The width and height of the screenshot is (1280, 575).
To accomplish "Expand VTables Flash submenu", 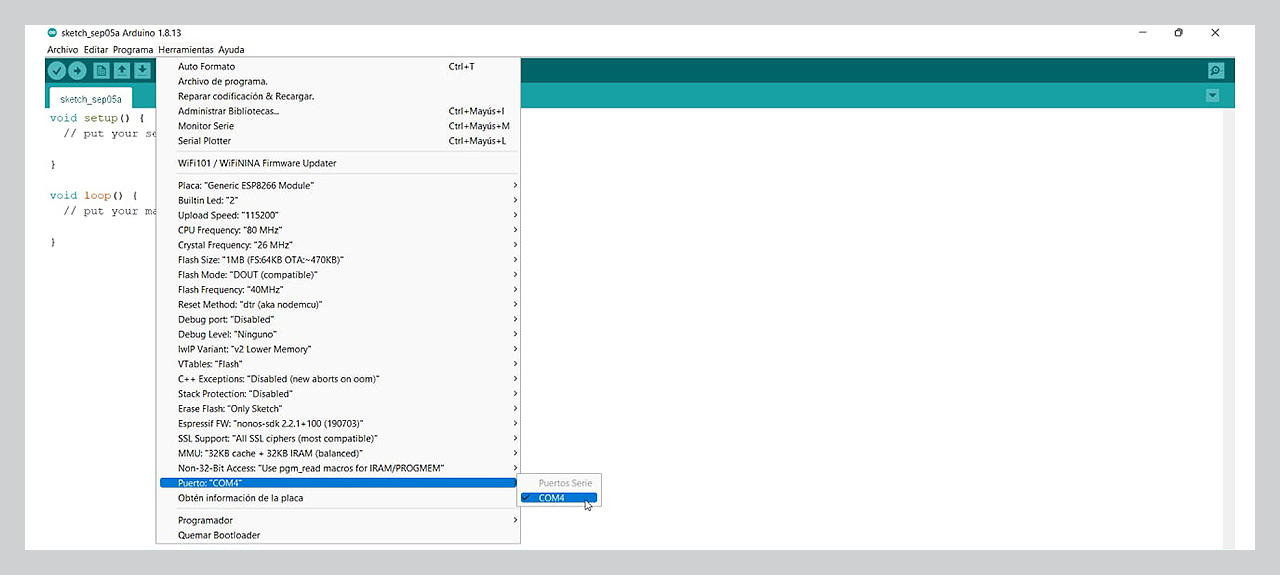I will 338,364.
